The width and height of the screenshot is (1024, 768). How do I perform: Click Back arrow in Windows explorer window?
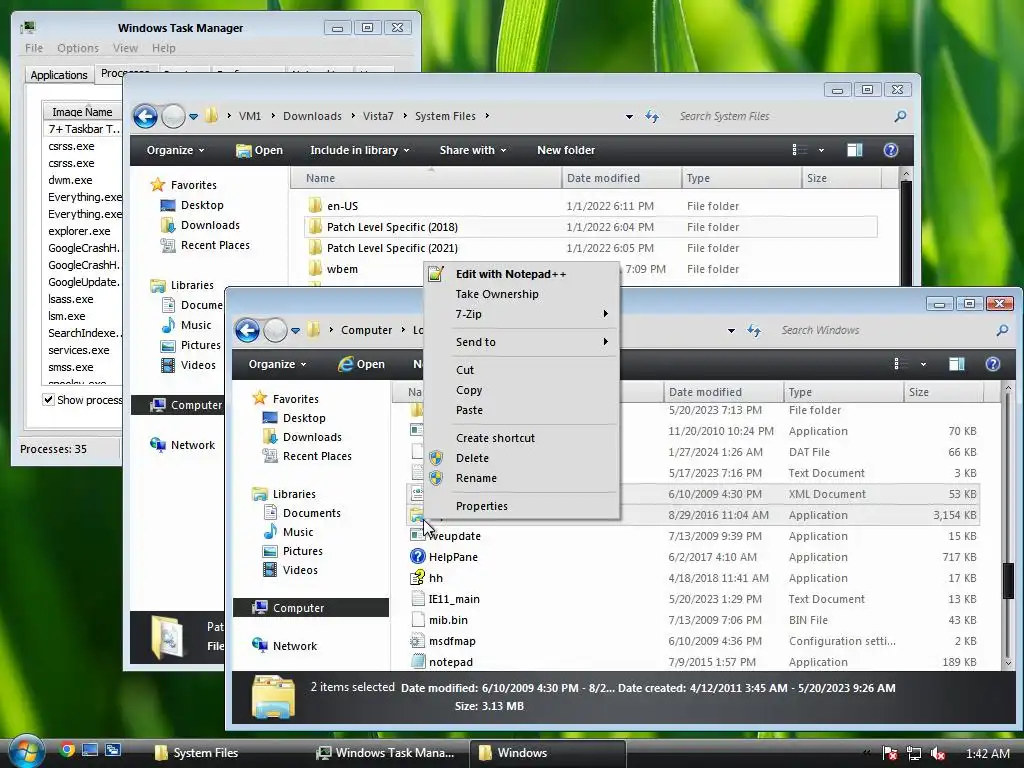click(247, 330)
